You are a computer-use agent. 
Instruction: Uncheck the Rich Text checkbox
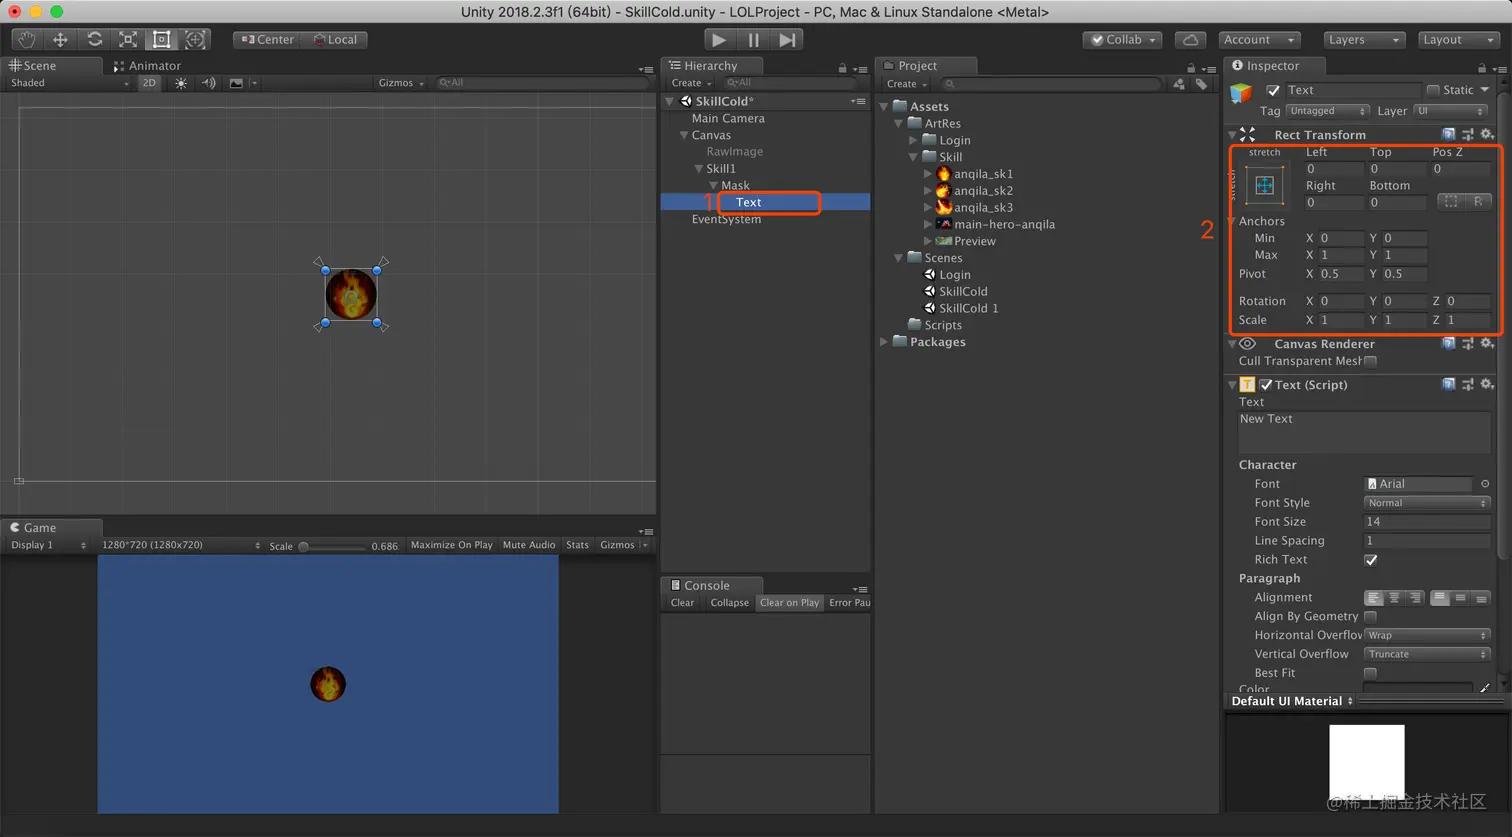1371,560
